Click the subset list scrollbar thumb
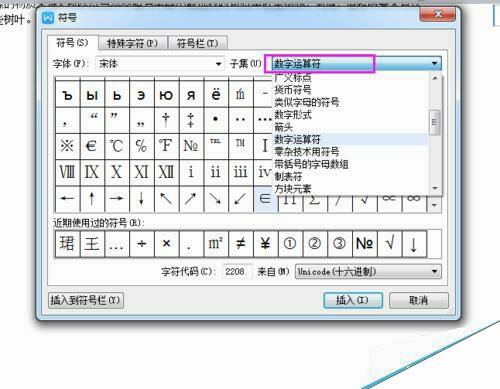This screenshot has height=389, width=500. 434,122
